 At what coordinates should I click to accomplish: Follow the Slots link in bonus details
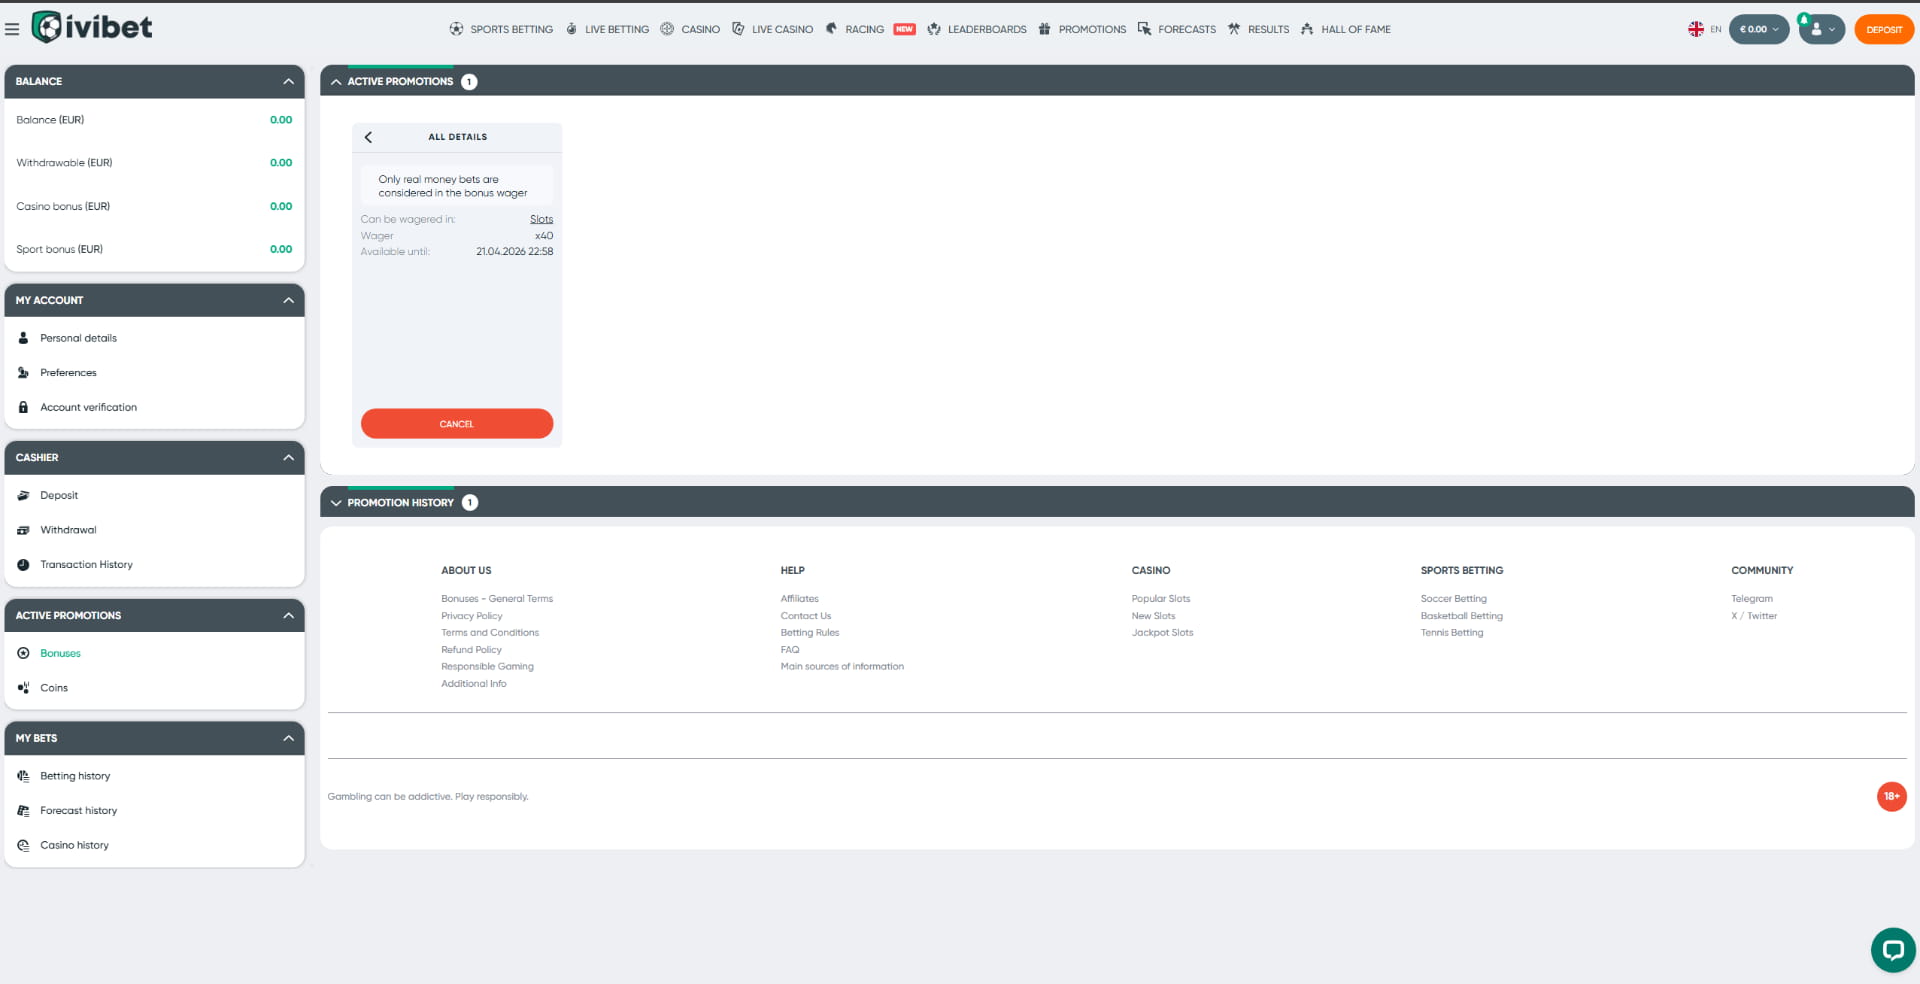point(541,219)
